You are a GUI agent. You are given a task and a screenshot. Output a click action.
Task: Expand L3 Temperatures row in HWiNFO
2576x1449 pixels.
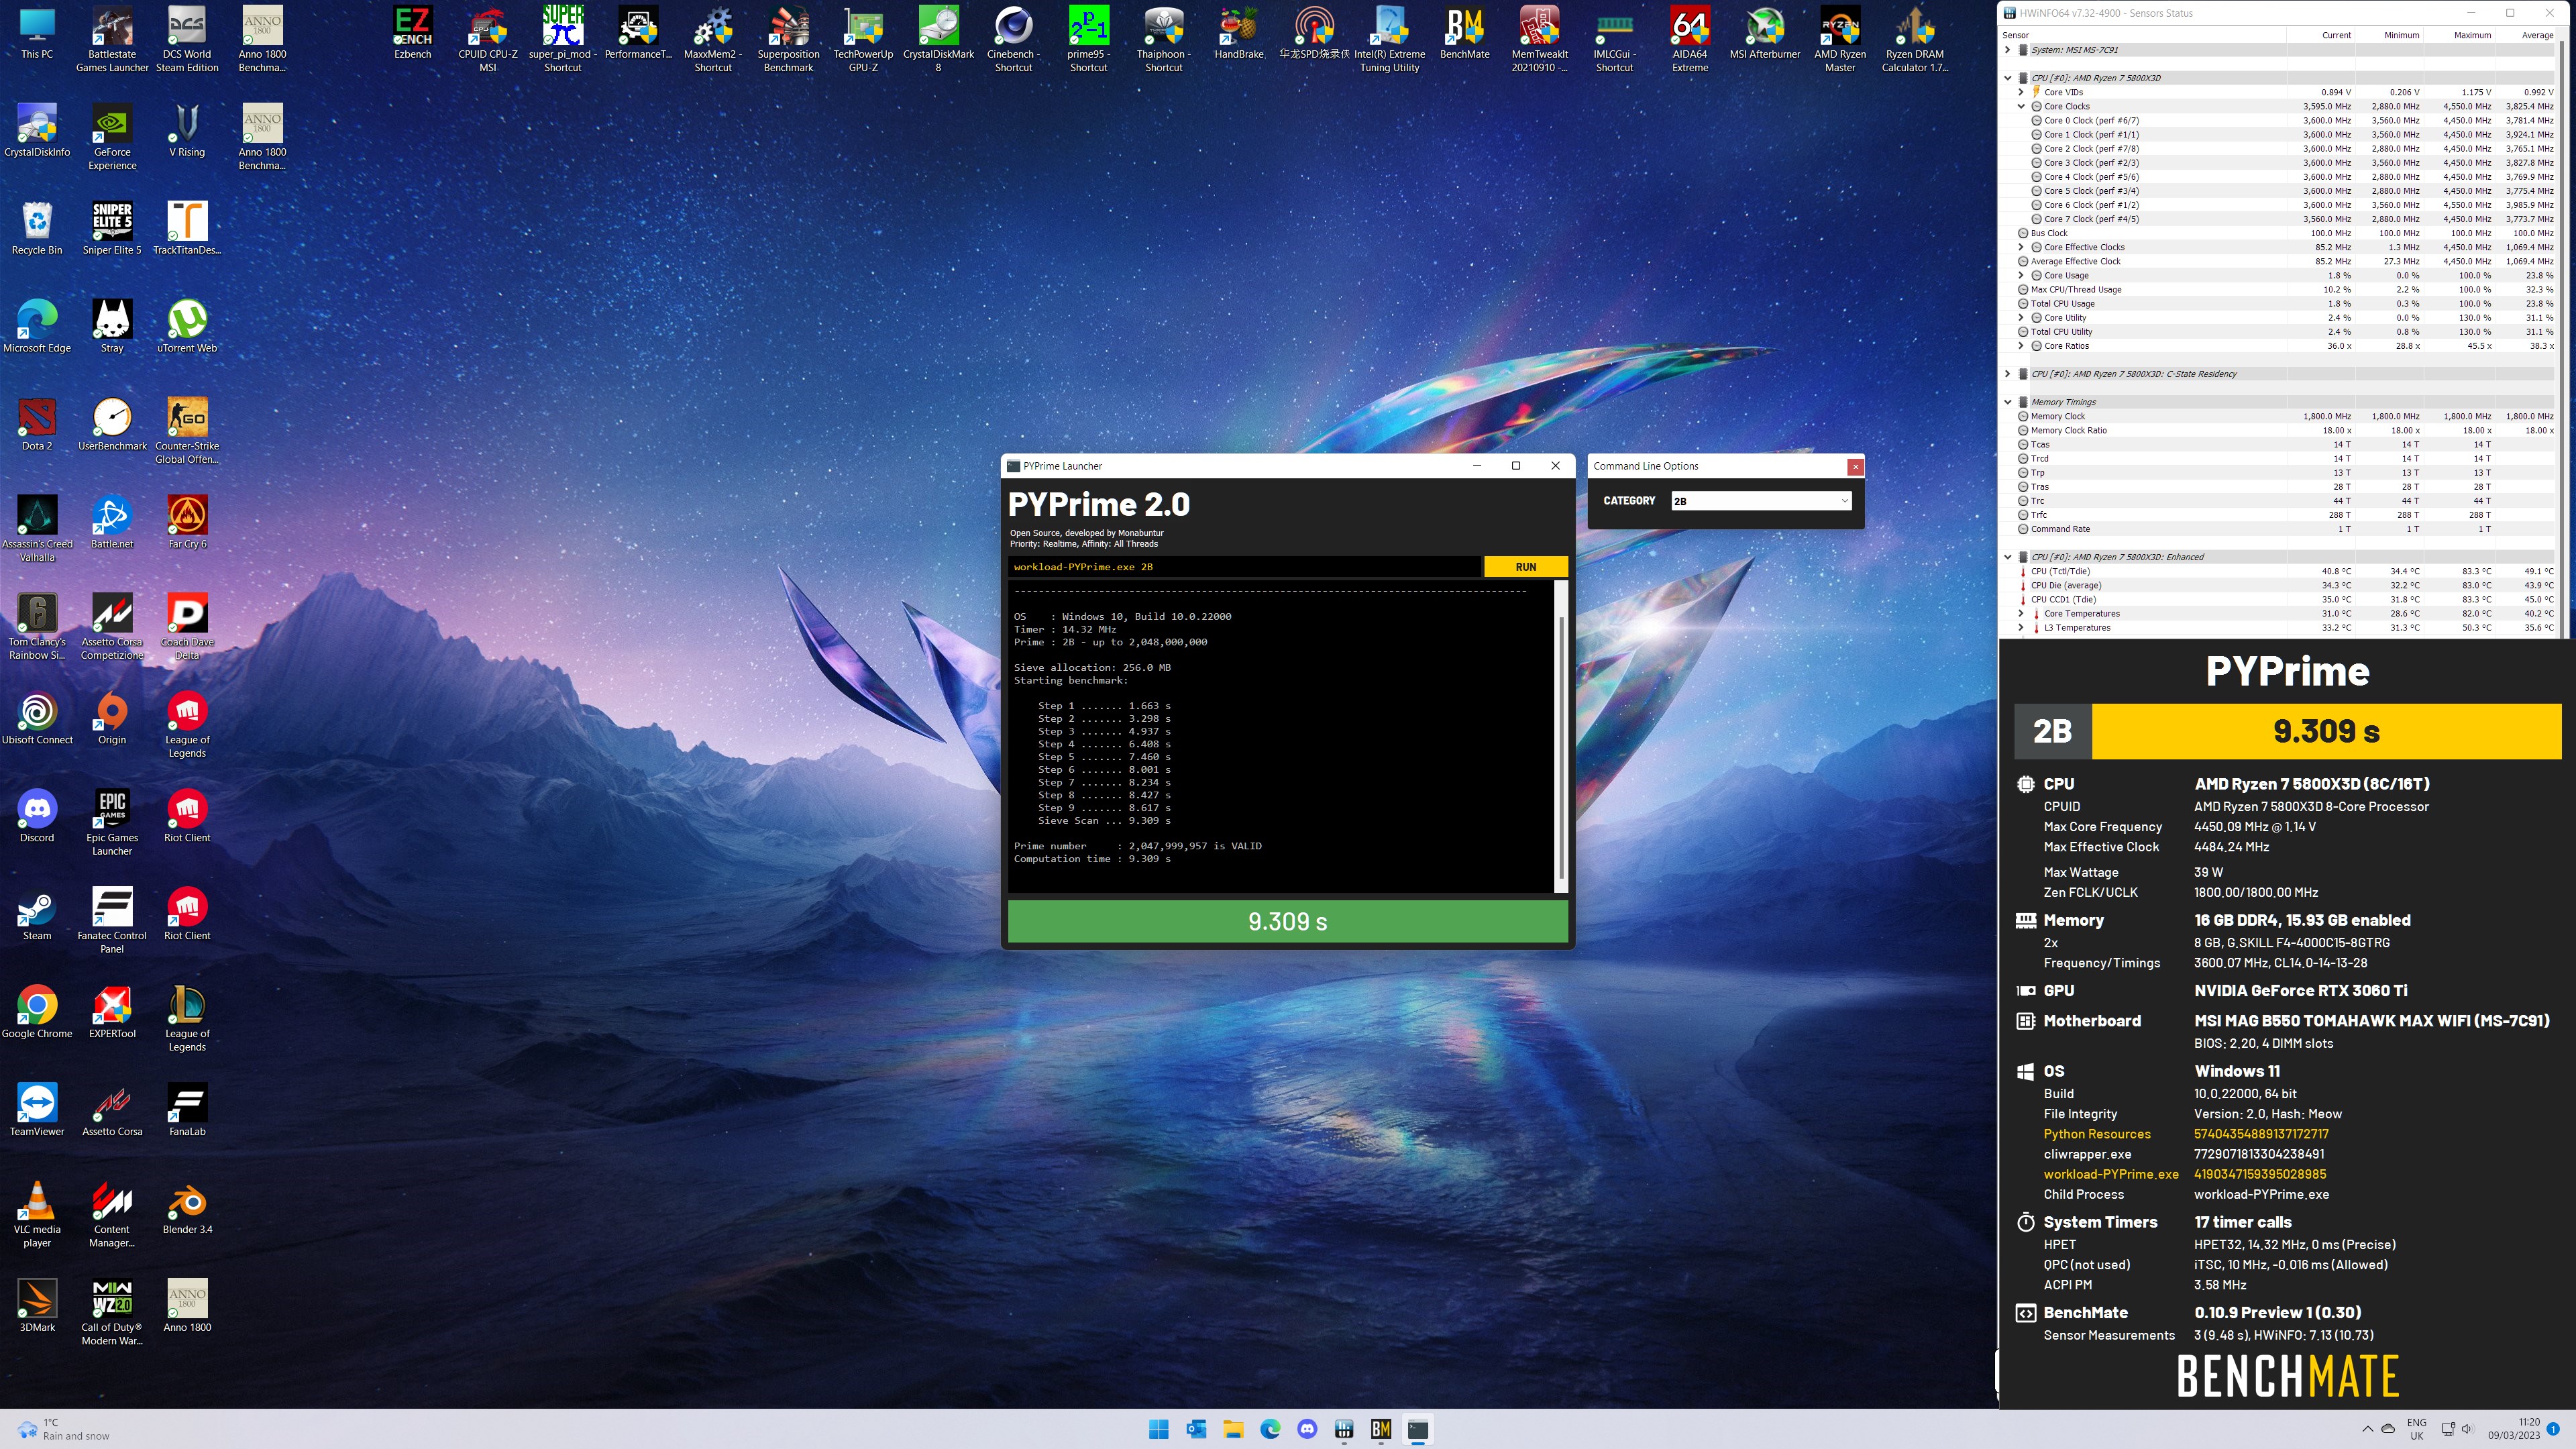pos(2021,628)
